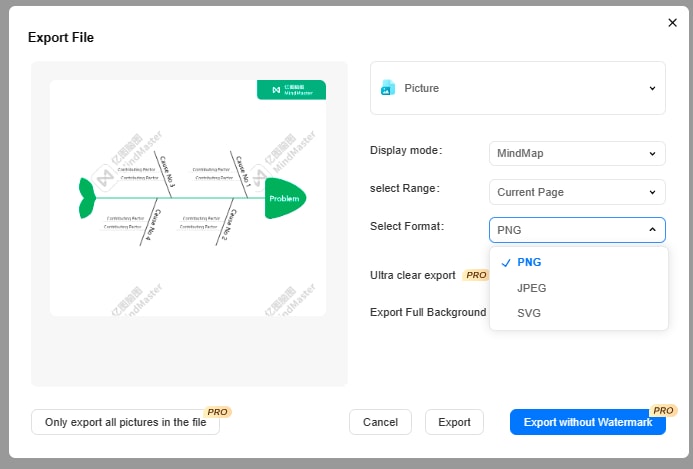The image size is (693, 469).
Task: Click PRO badge on Export without Watermark
Action: tap(663, 410)
